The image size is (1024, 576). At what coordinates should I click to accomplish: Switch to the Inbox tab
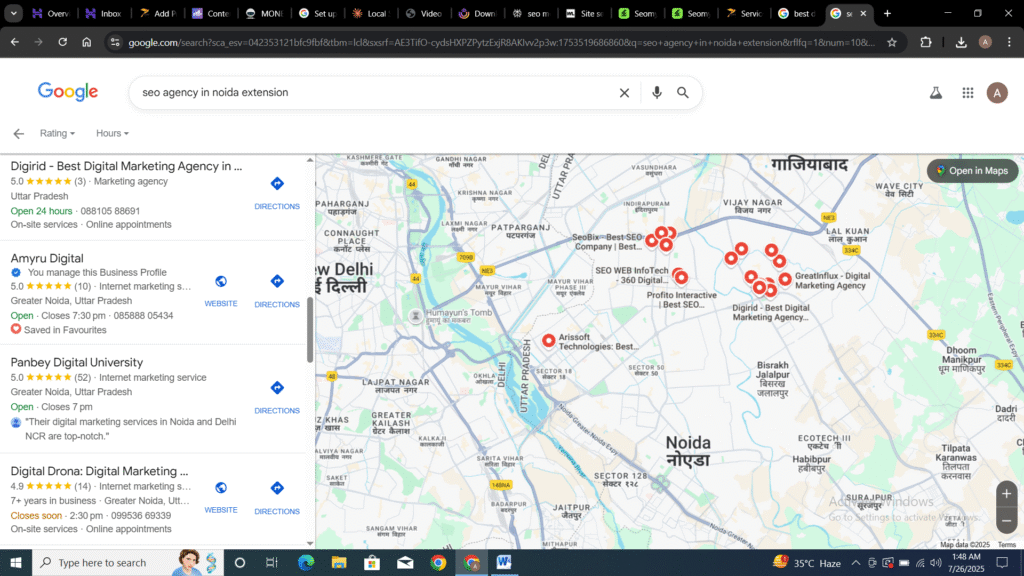(x=104, y=13)
